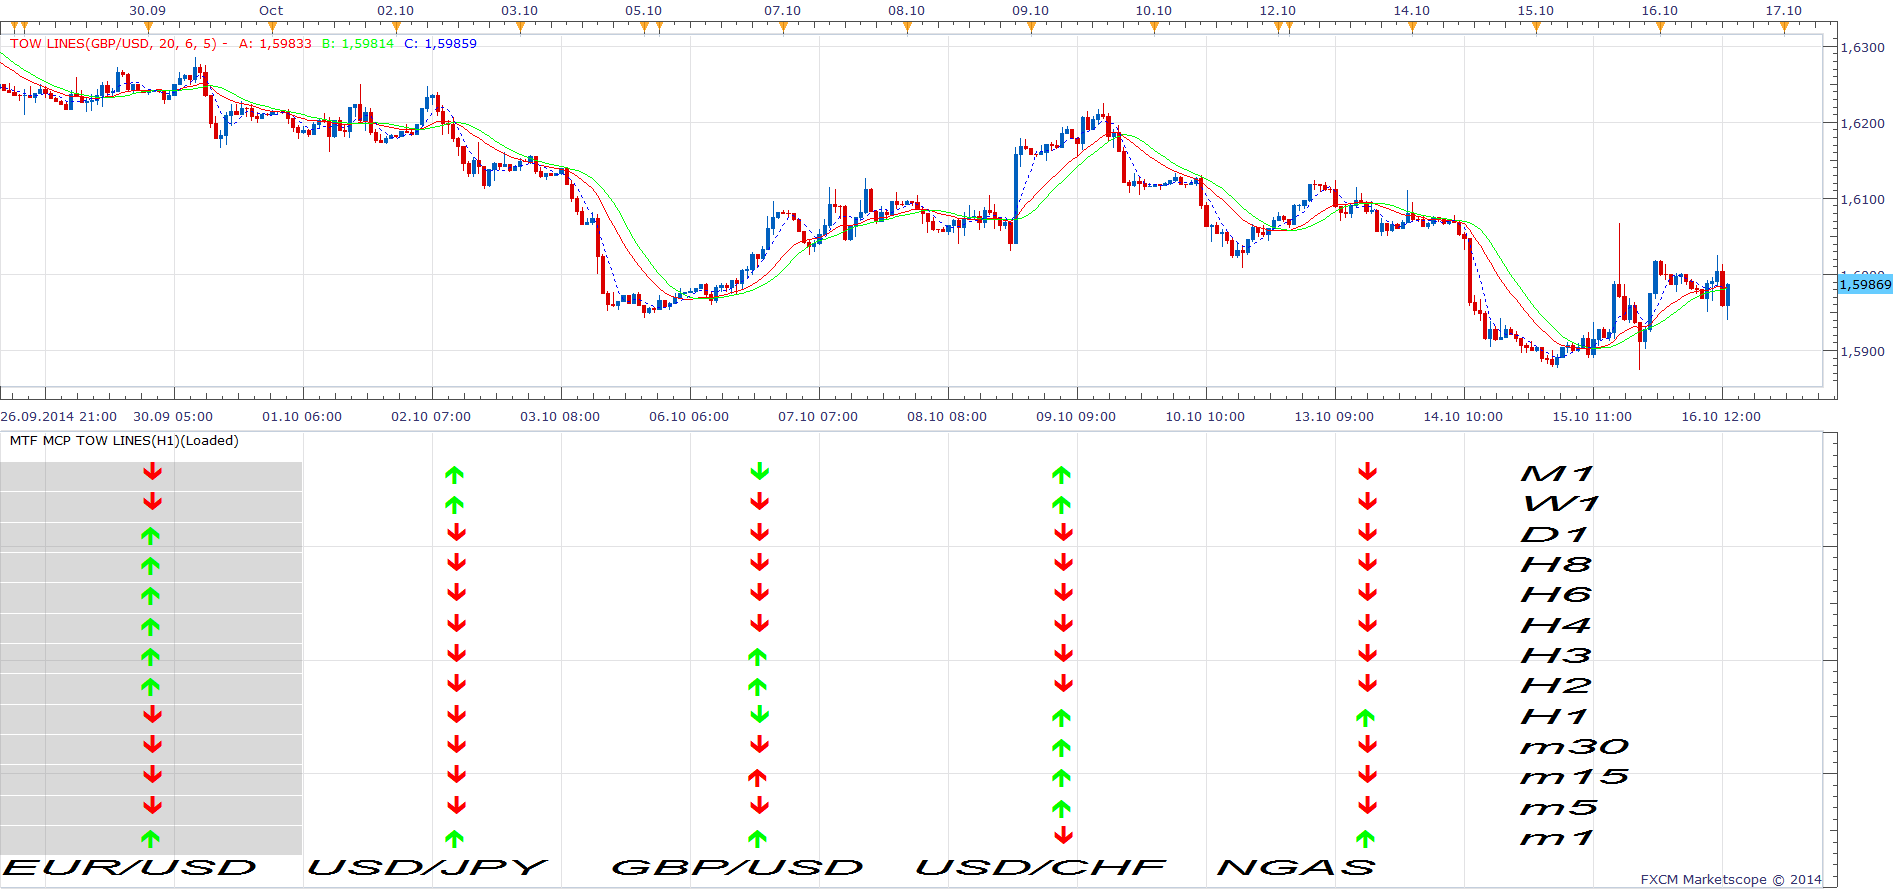1903x889 pixels.
Task: Click the m5 timeframe label
Action: coord(1560,808)
